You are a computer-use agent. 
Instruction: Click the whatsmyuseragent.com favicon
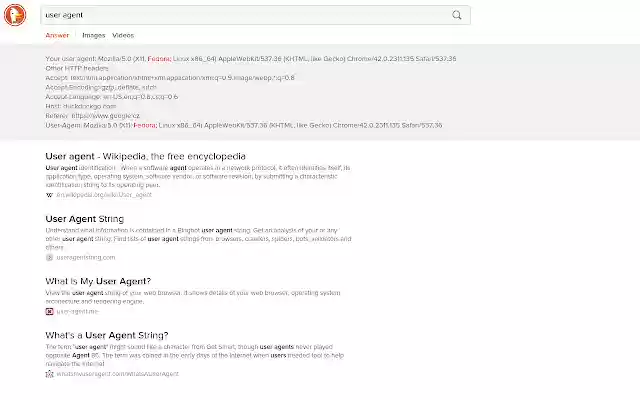[49, 374]
